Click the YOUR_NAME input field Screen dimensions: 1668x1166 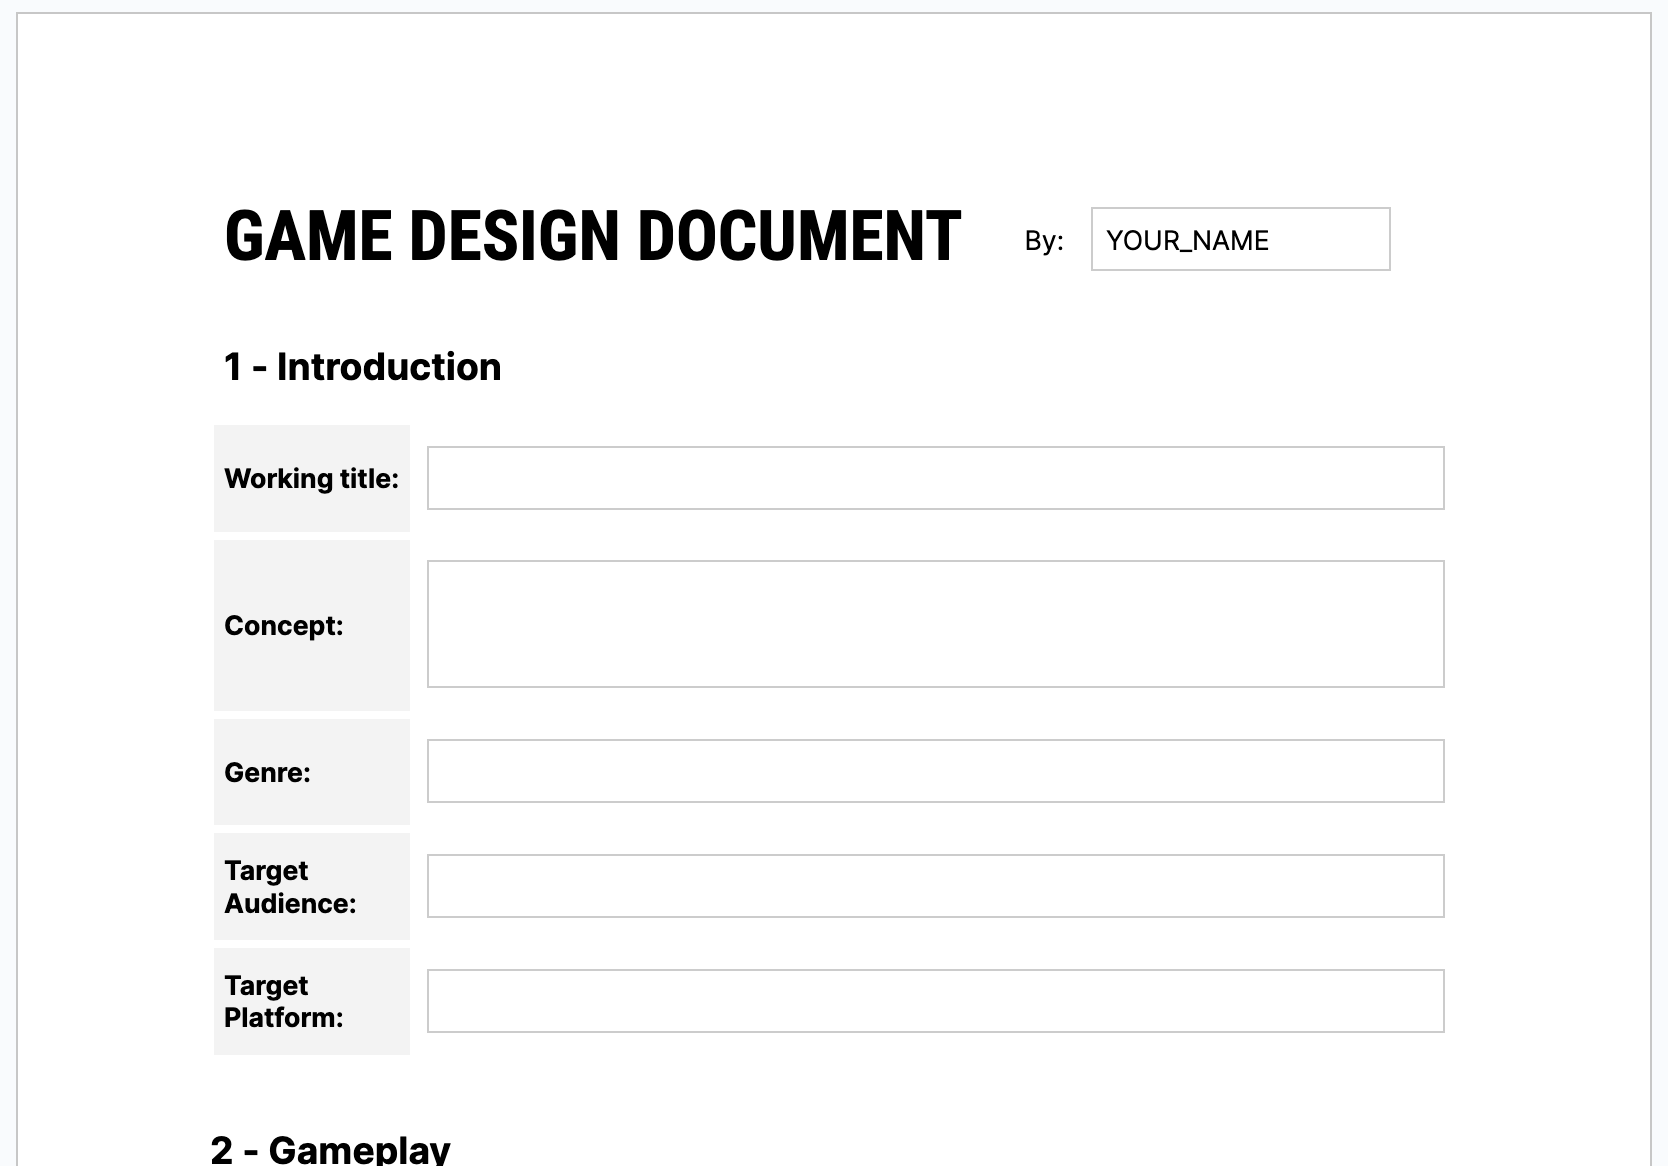click(x=1239, y=240)
